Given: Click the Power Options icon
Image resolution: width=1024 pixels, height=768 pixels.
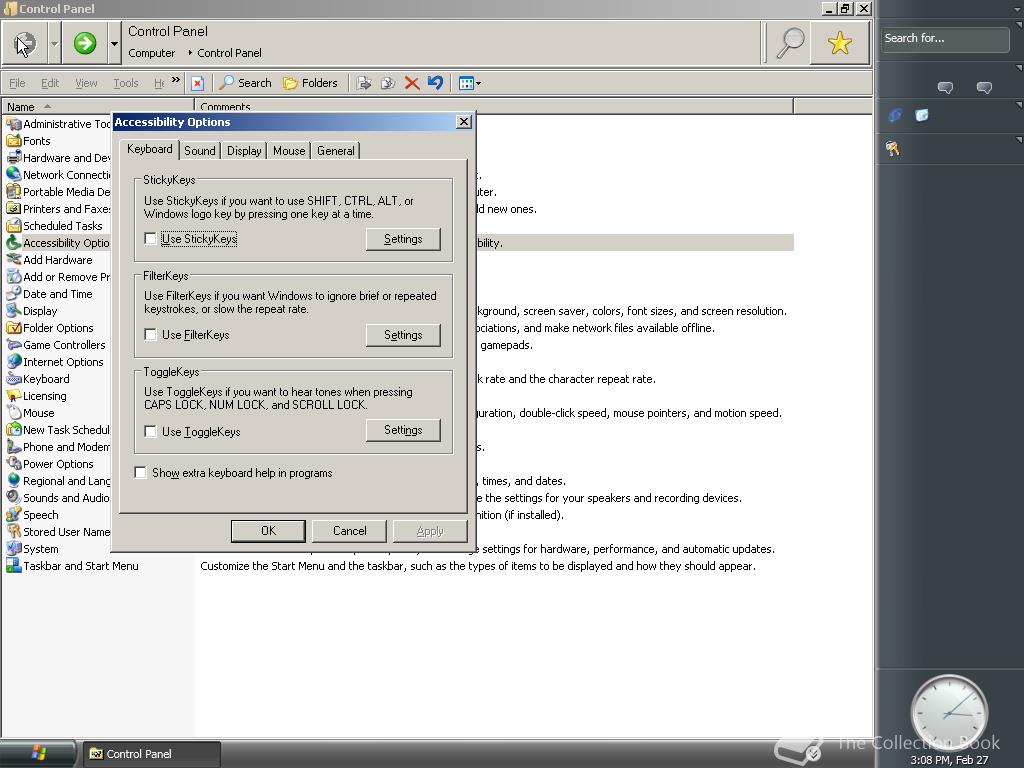Looking at the screenshot, I should (14, 463).
